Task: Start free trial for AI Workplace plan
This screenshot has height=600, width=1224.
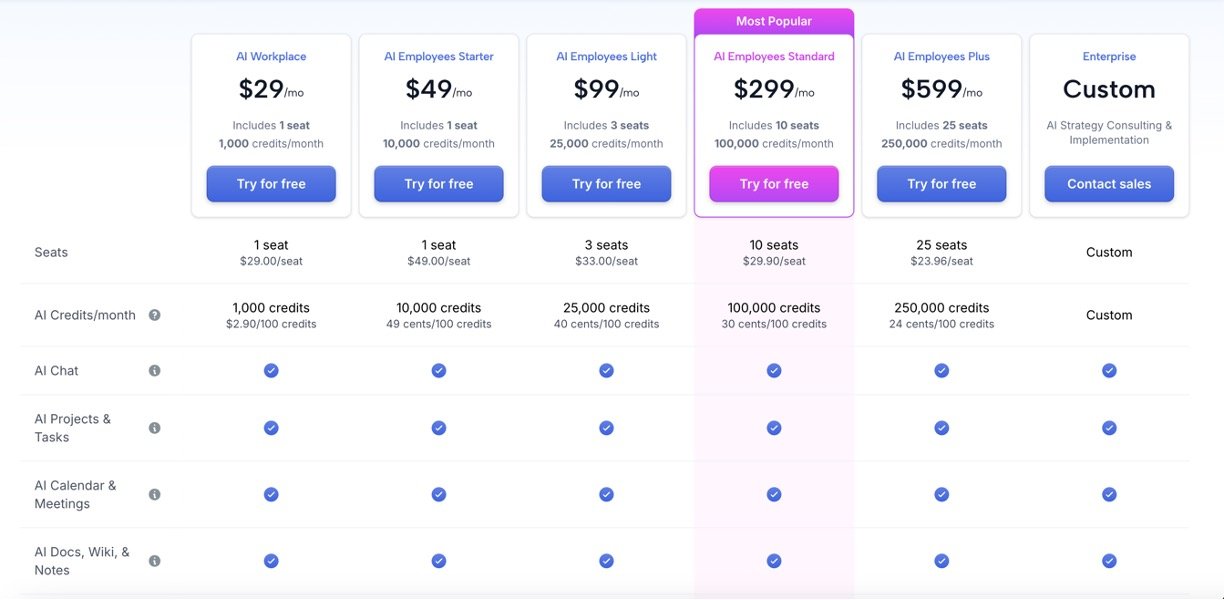Action: (x=271, y=184)
